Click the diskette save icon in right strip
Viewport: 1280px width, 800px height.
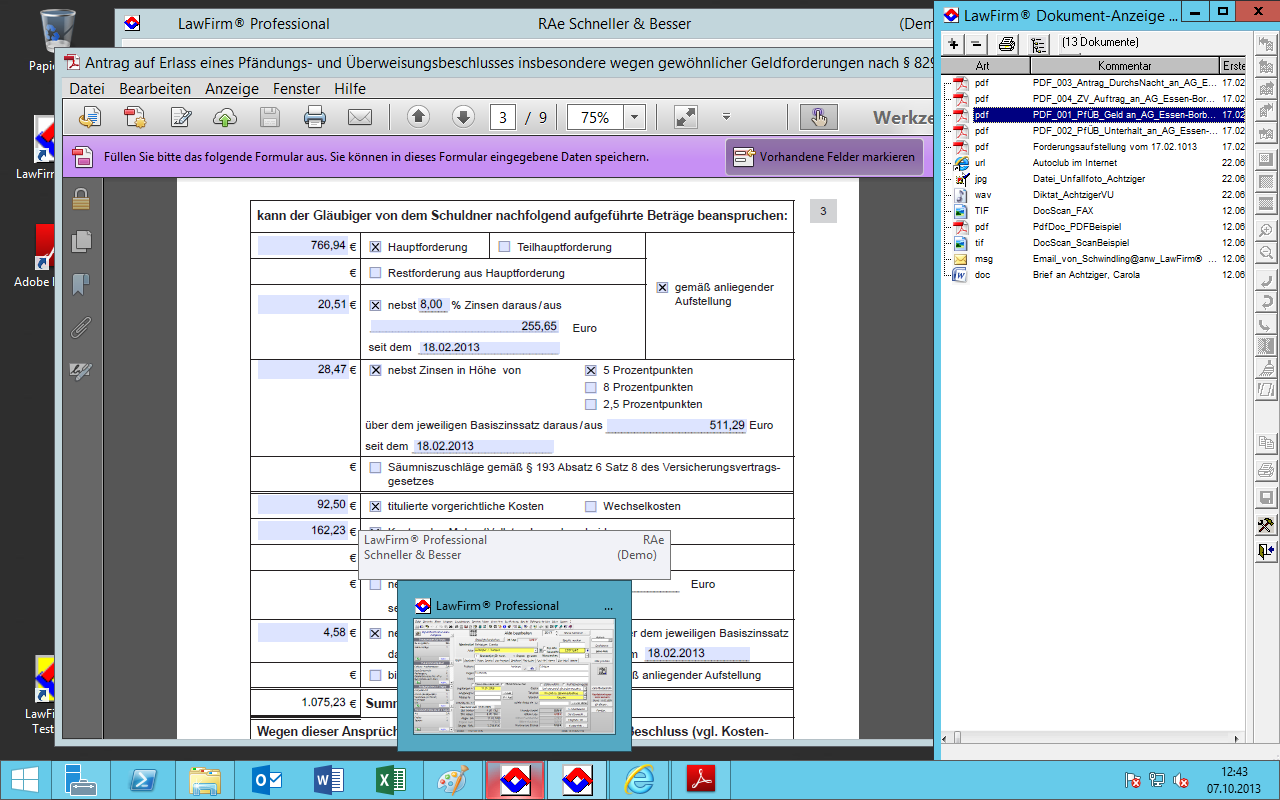pos(1266,497)
